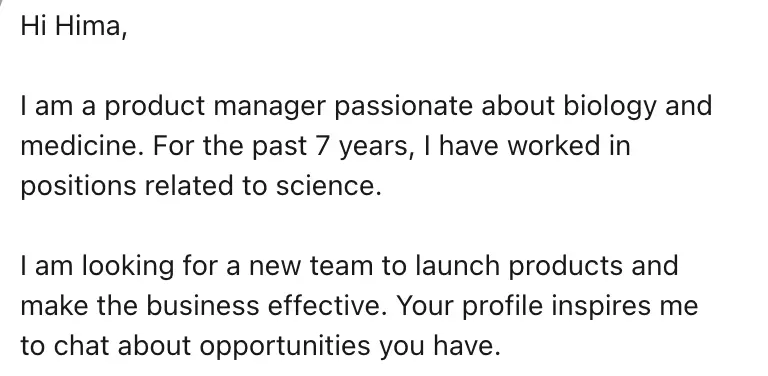The height and width of the screenshot is (376, 768).
Task: Click the word "biology"
Action: pos(609,107)
